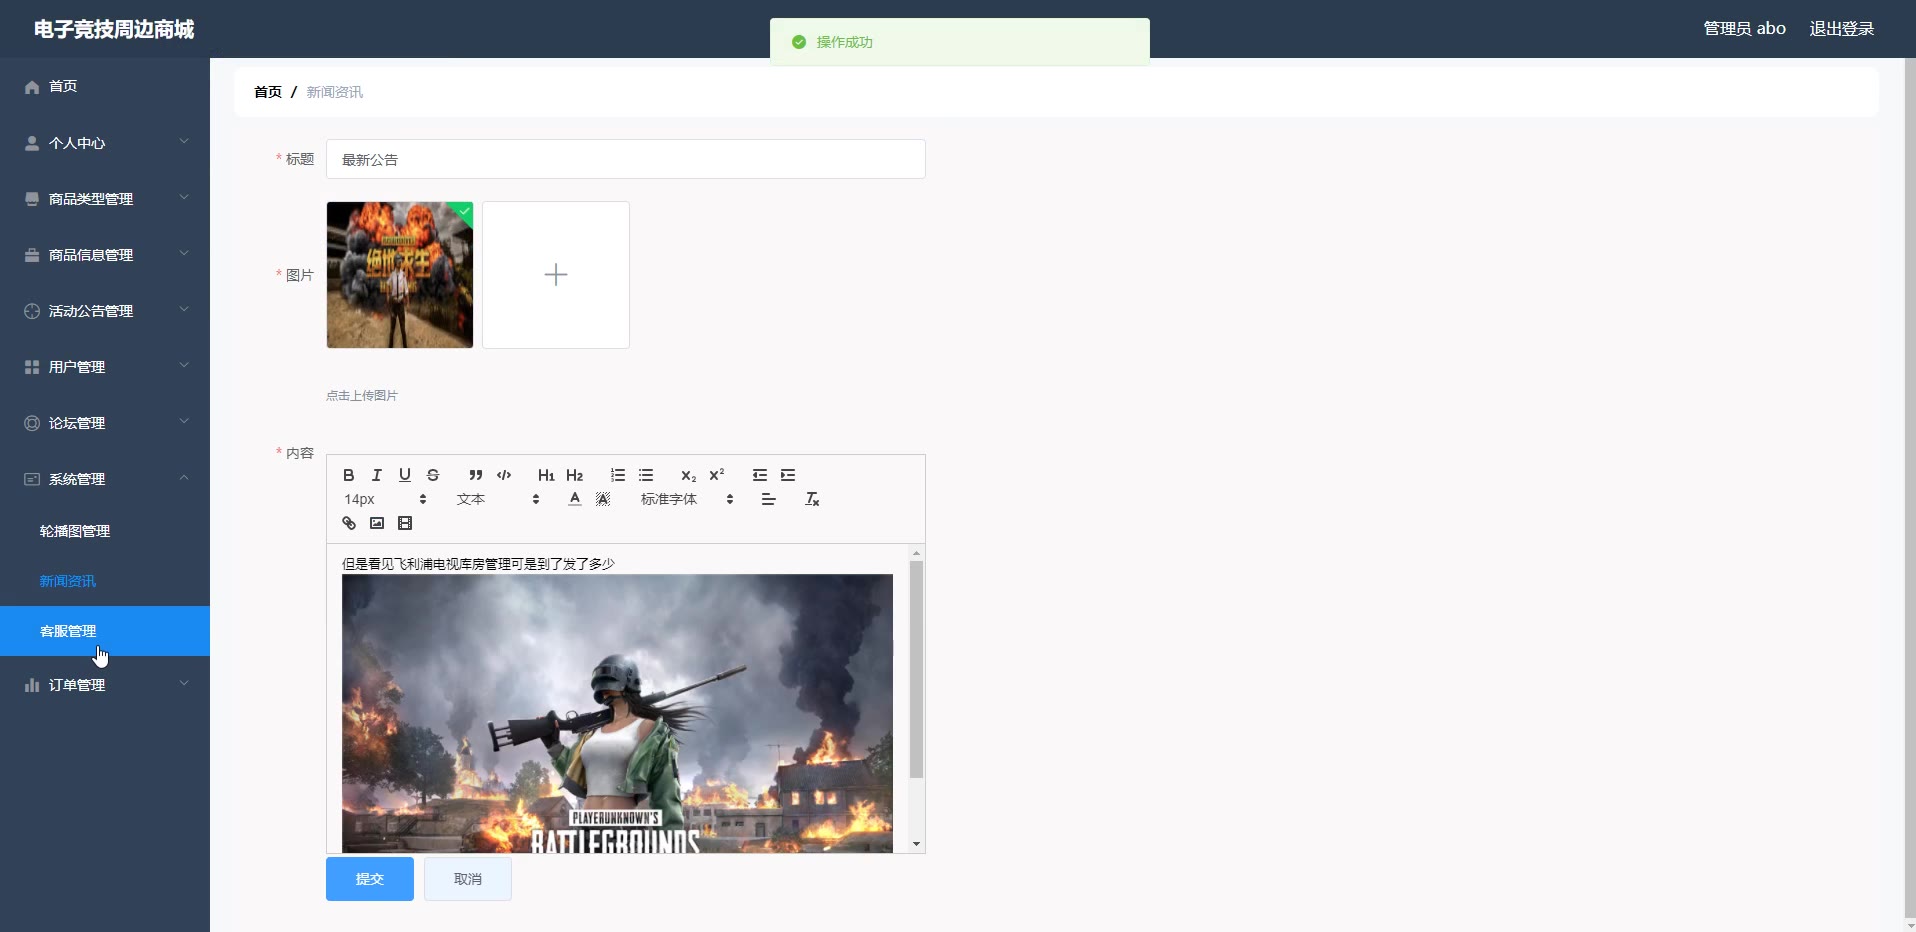Click the uploaded game cover thumbnail

coord(400,275)
